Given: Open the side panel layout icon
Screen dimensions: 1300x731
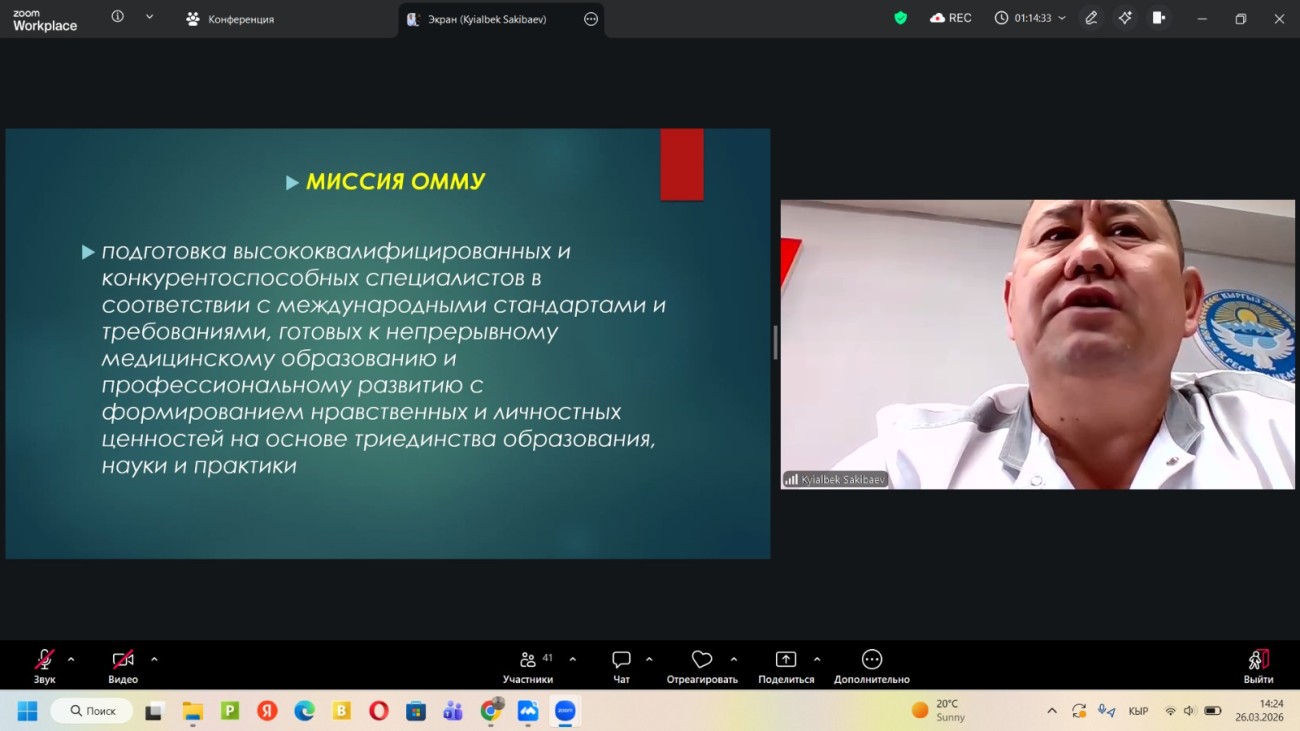Looking at the screenshot, I should (x=1159, y=17).
